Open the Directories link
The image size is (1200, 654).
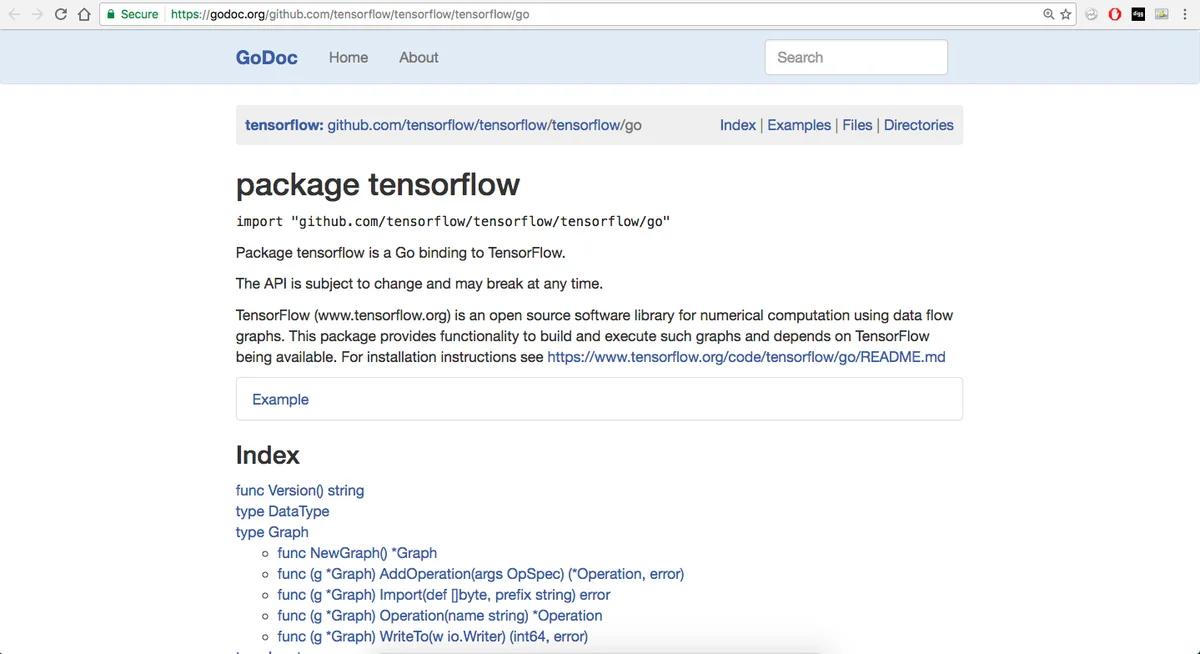(x=918, y=125)
